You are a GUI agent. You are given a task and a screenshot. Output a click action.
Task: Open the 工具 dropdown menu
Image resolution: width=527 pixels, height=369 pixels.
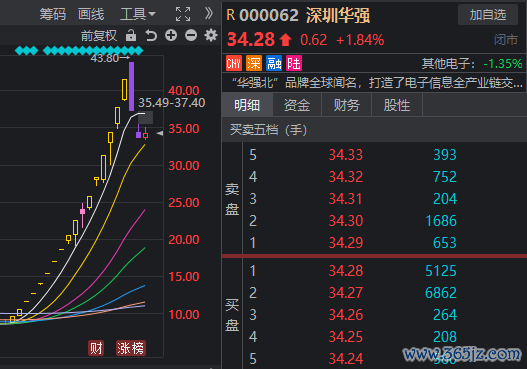click(138, 14)
